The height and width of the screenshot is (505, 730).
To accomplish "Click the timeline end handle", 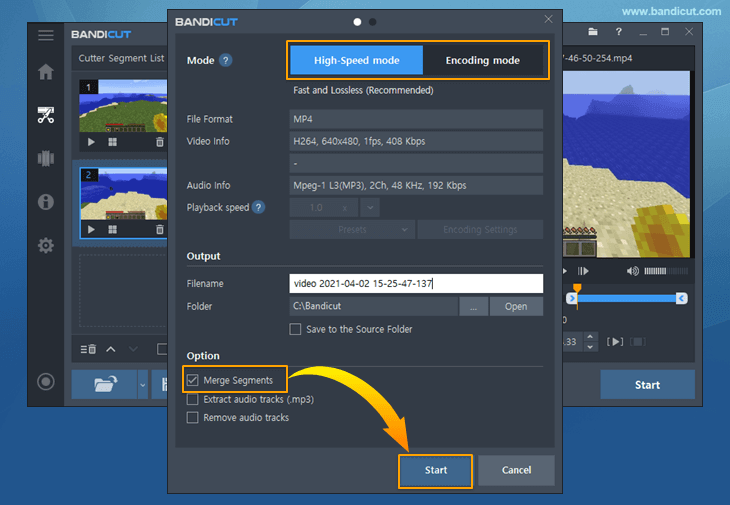I will click(x=682, y=298).
